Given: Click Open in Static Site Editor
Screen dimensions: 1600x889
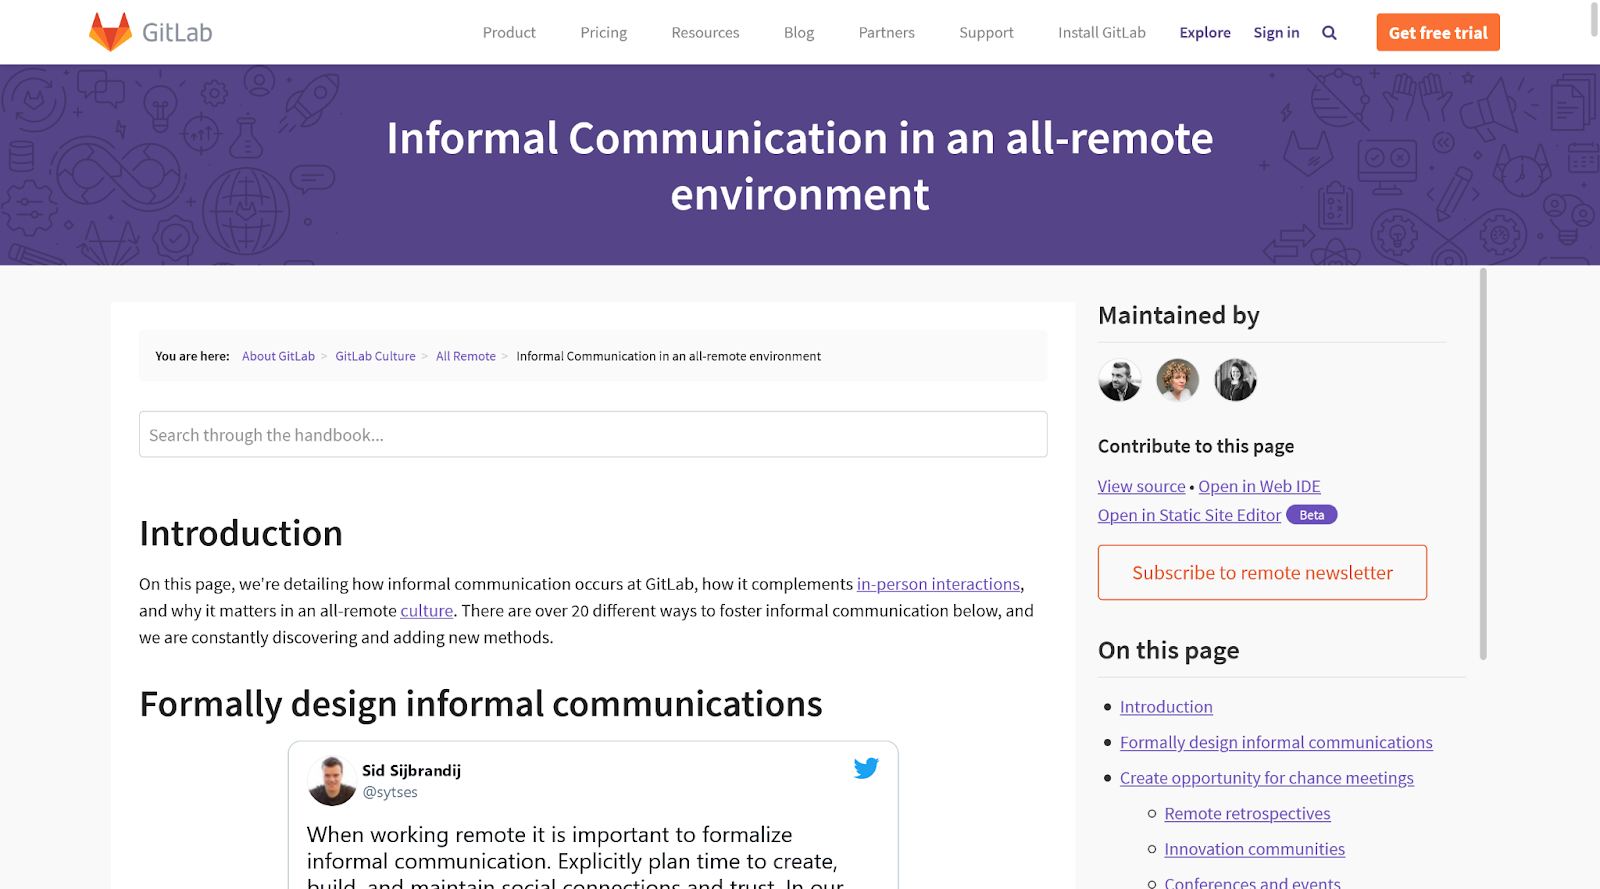Looking at the screenshot, I should tap(1189, 515).
